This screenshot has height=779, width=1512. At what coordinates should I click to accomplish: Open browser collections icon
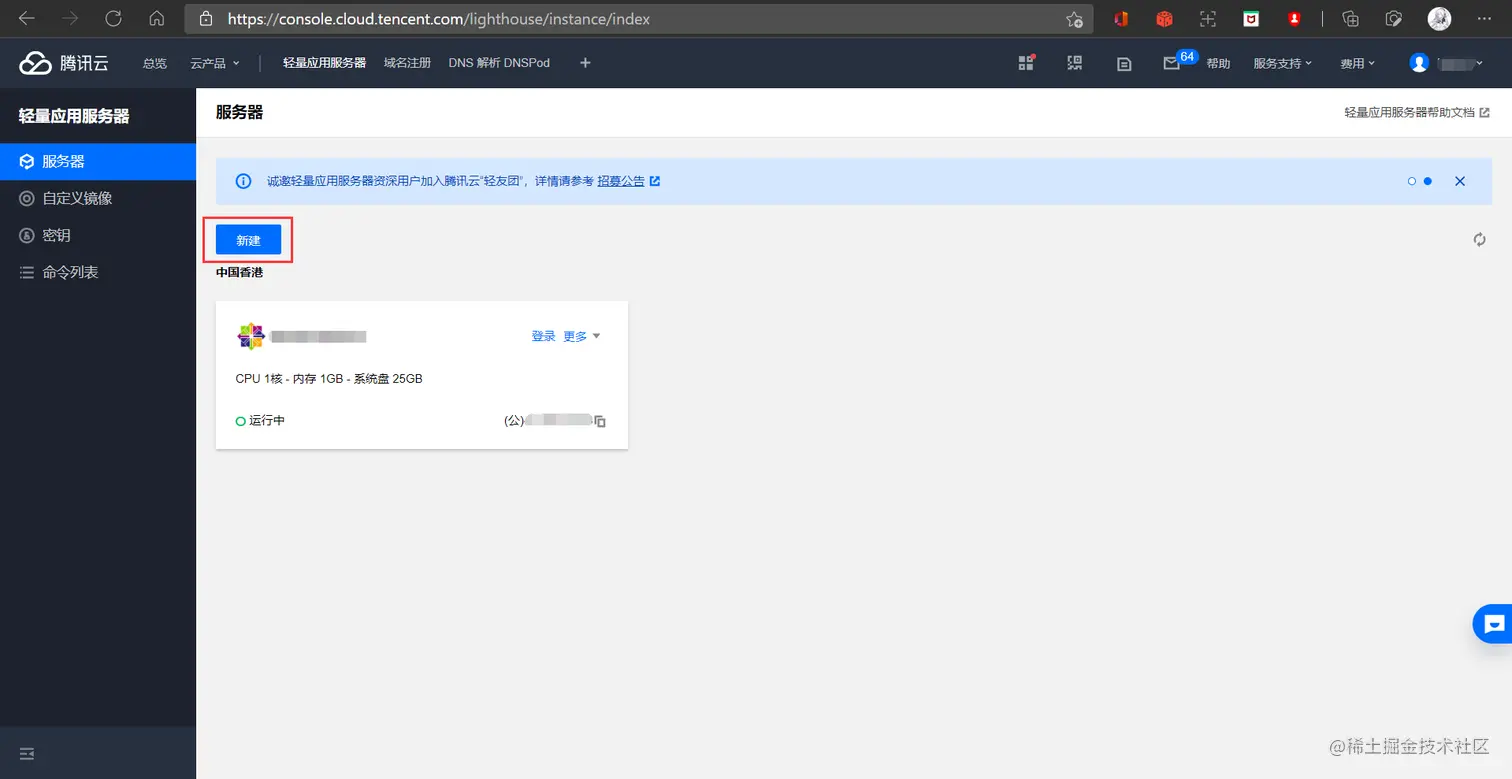point(1350,18)
